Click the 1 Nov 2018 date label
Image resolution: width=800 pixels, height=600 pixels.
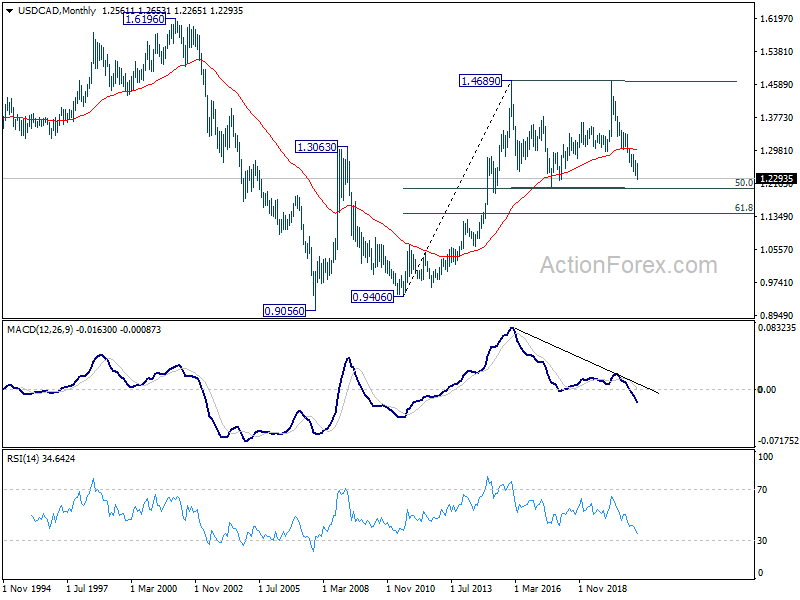pyautogui.click(x=603, y=588)
